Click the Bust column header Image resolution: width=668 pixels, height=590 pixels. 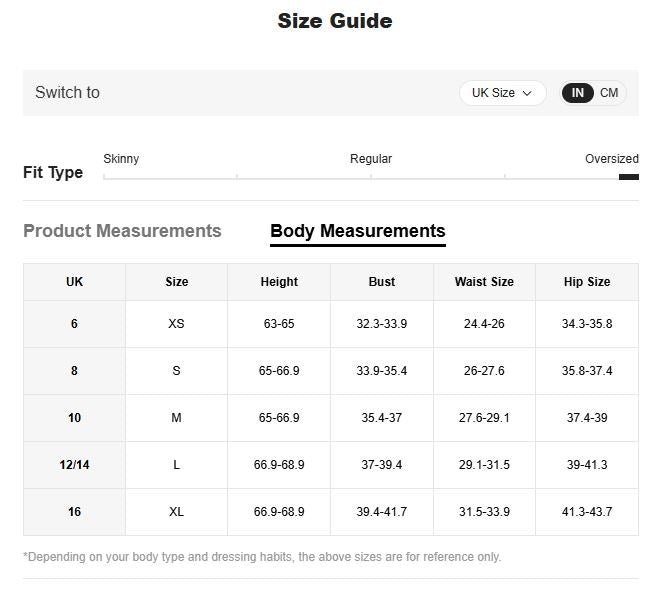(x=382, y=282)
